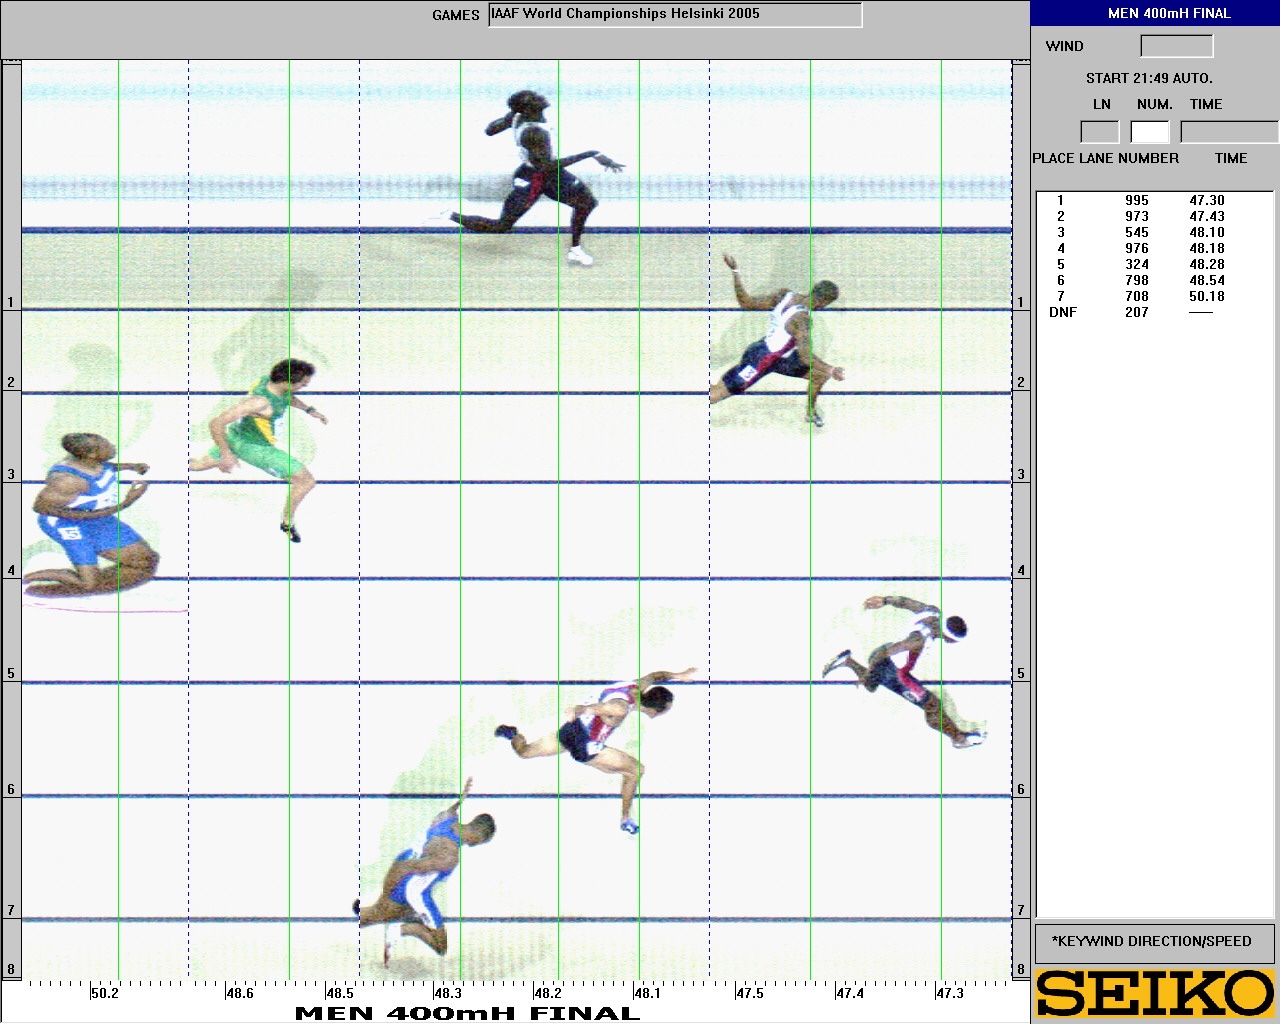Viewport: 1280px width, 1024px height.
Task: Click the LN entry field
Action: pos(1100,132)
